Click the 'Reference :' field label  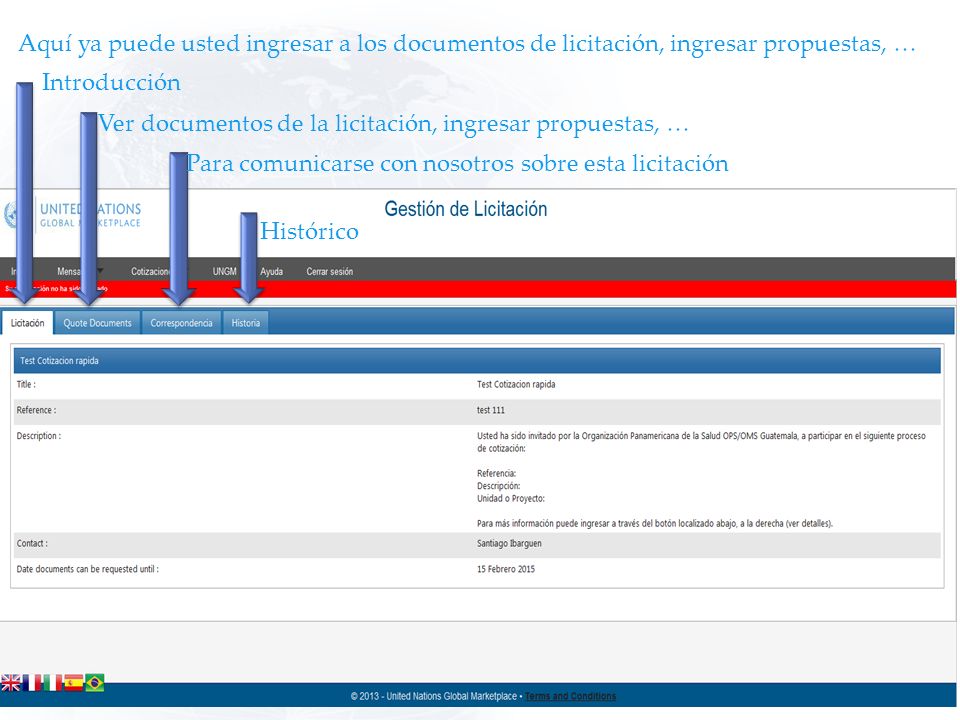click(x=36, y=410)
